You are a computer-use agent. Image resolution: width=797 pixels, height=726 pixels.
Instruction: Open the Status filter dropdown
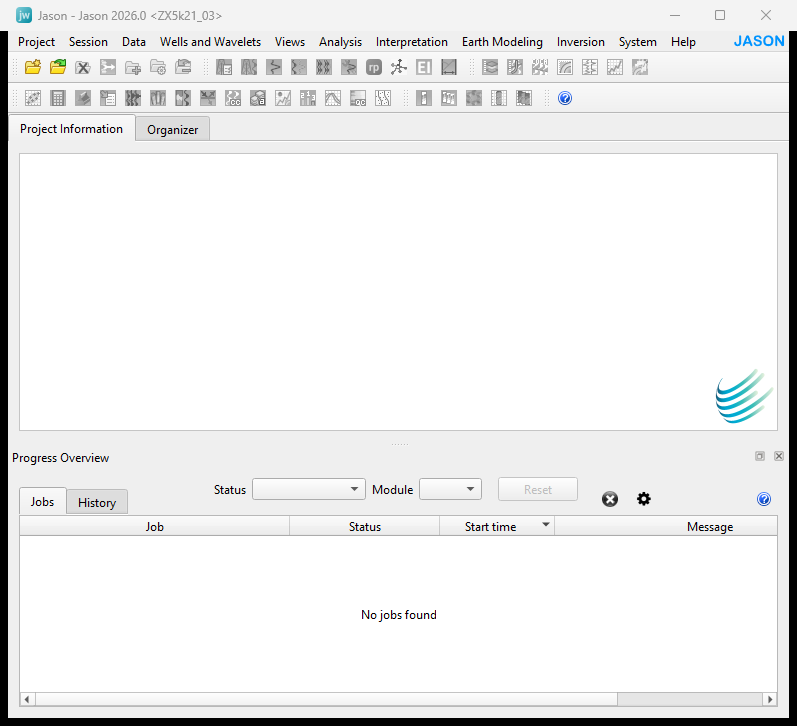[309, 489]
